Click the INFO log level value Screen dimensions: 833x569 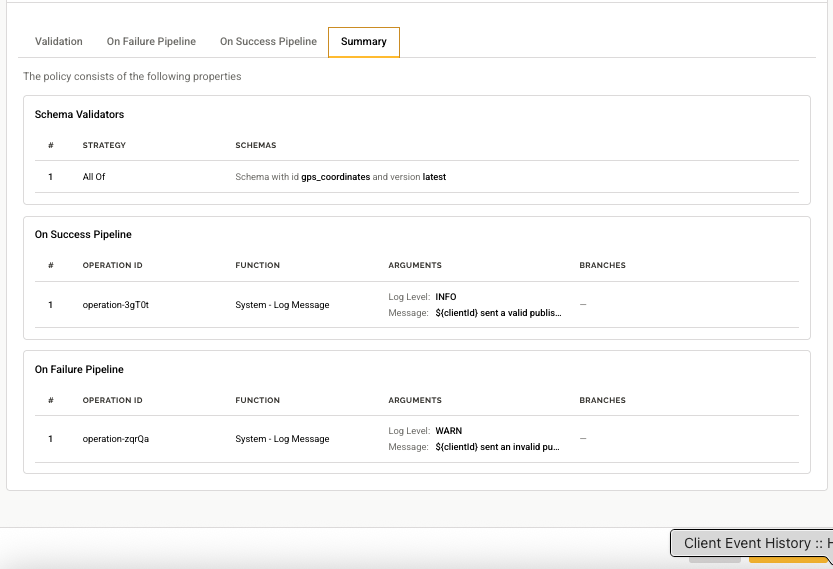tap(446, 297)
